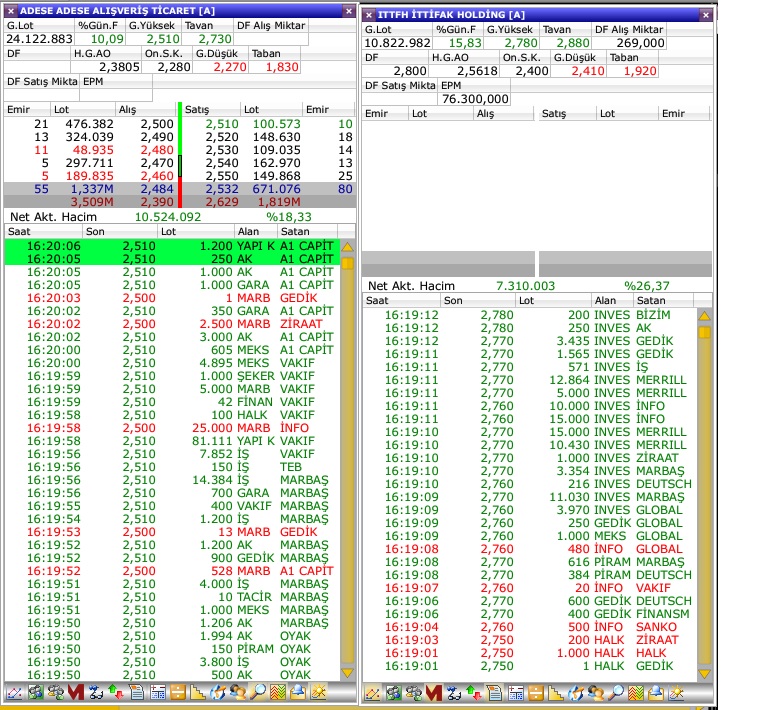Click ADESE G.Lot value 24.122.883
The width and height of the screenshot is (768, 710).
coord(39,39)
